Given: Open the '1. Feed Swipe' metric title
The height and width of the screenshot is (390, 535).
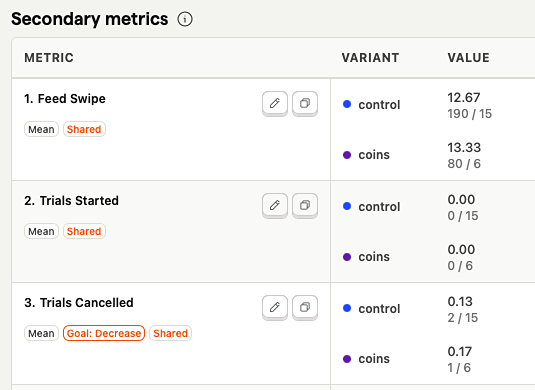Looking at the screenshot, I should 65,99.
